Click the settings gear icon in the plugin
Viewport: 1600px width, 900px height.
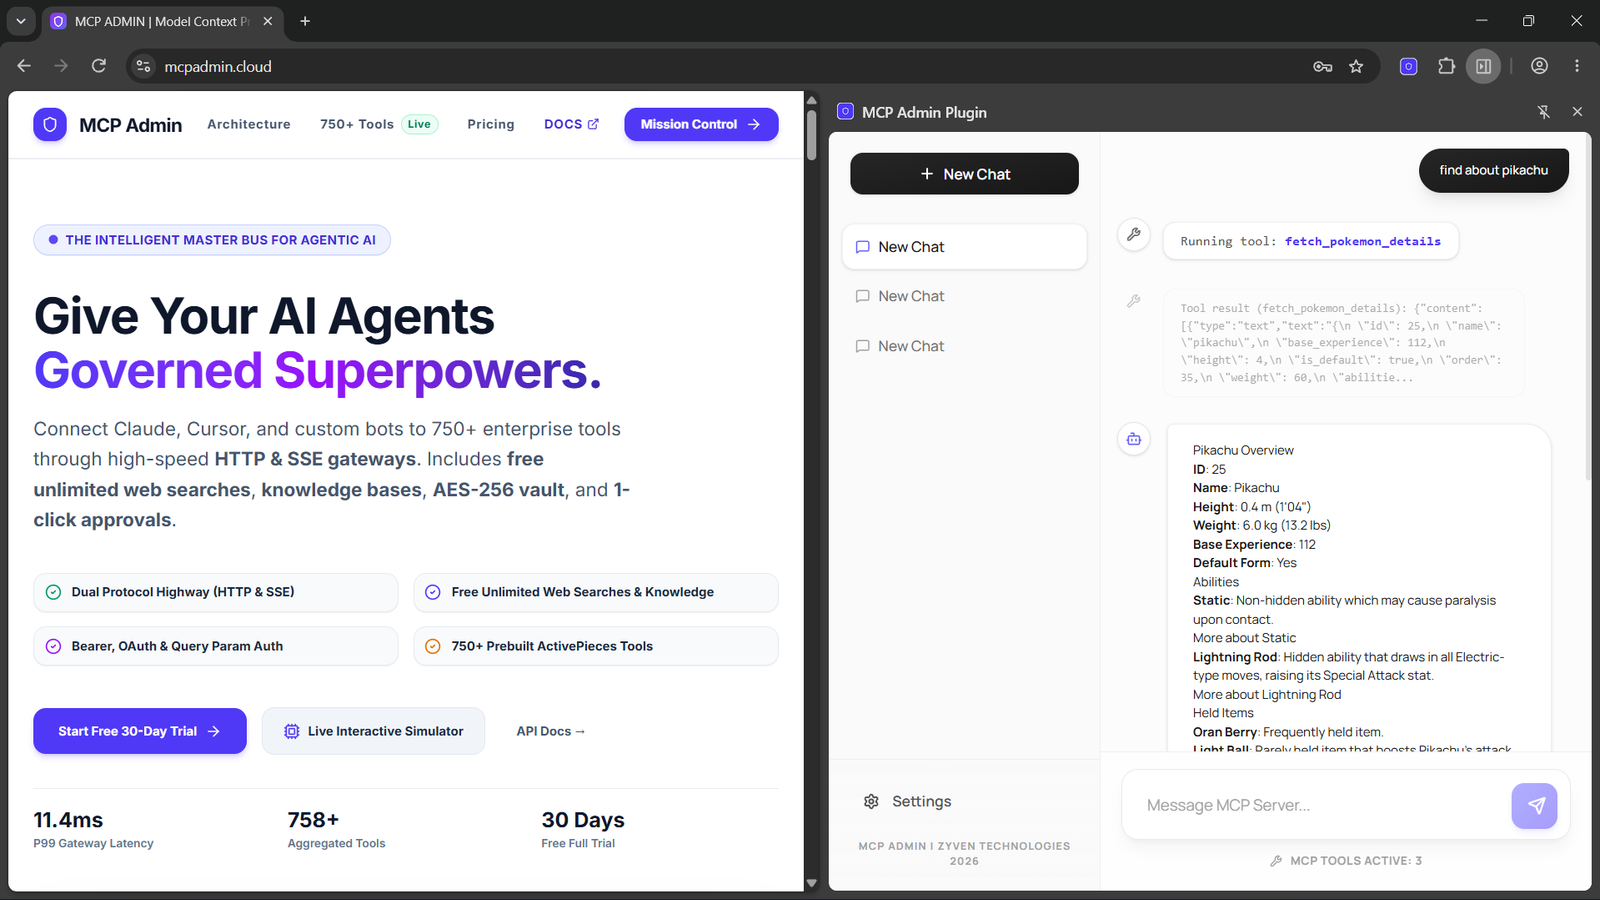click(x=871, y=802)
